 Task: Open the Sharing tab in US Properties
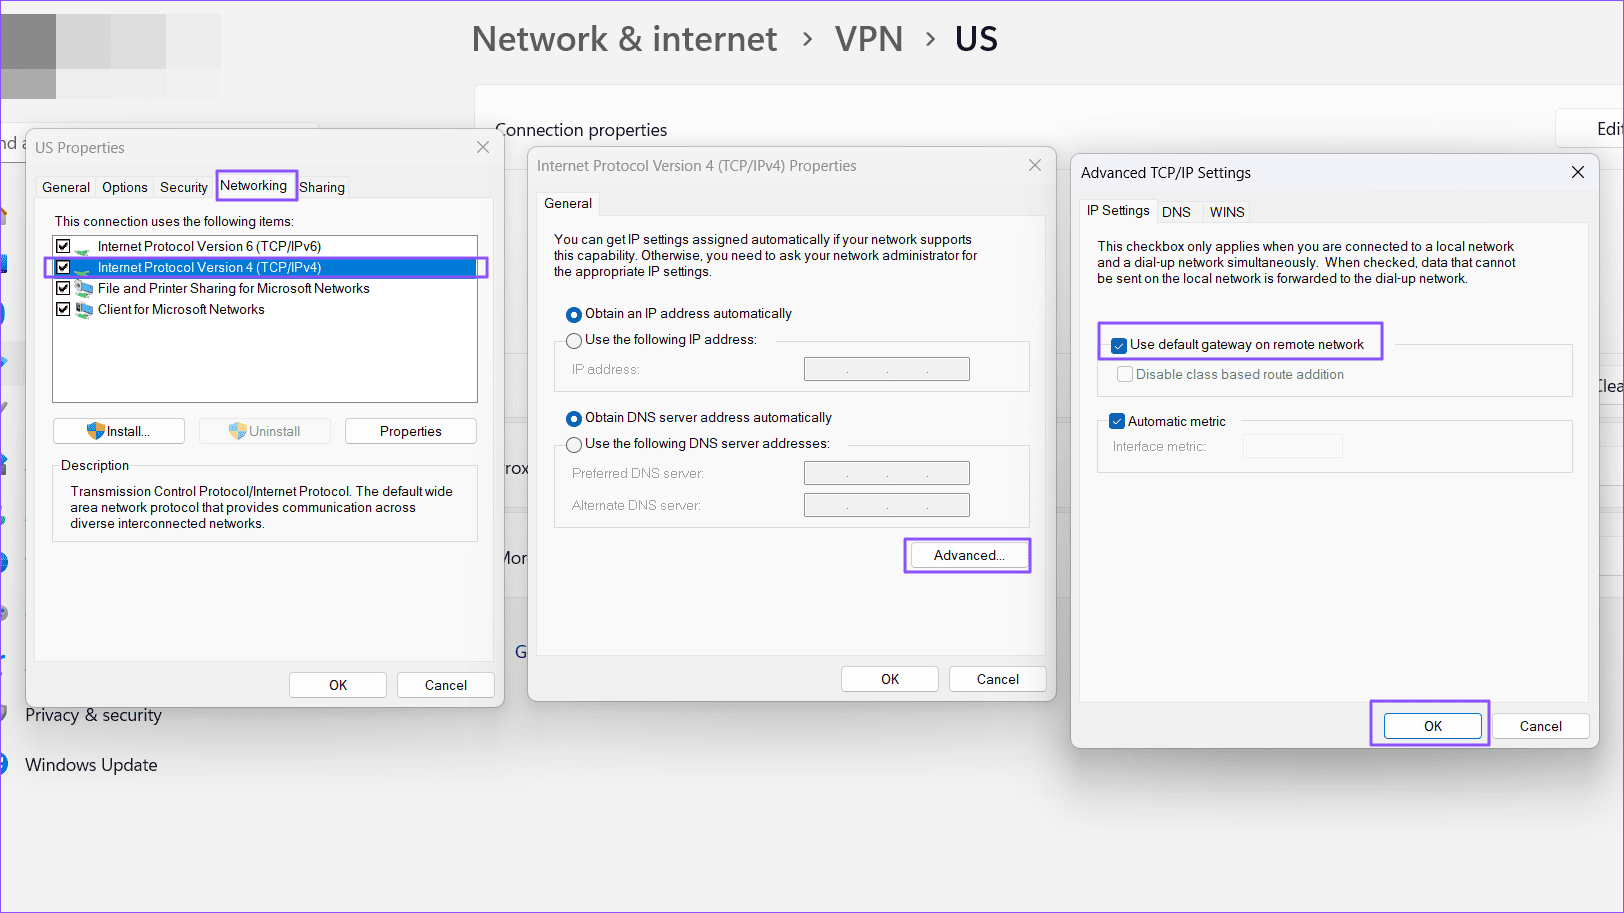tap(322, 187)
